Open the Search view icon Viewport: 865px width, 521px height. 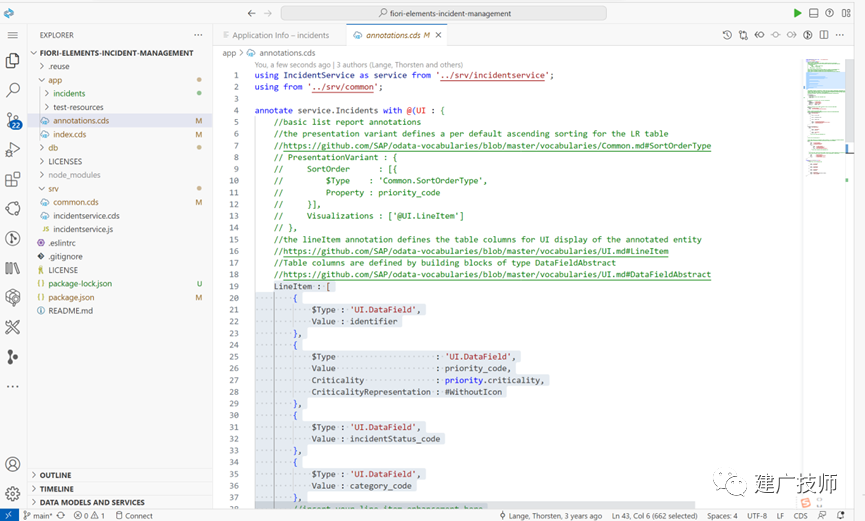point(13,90)
